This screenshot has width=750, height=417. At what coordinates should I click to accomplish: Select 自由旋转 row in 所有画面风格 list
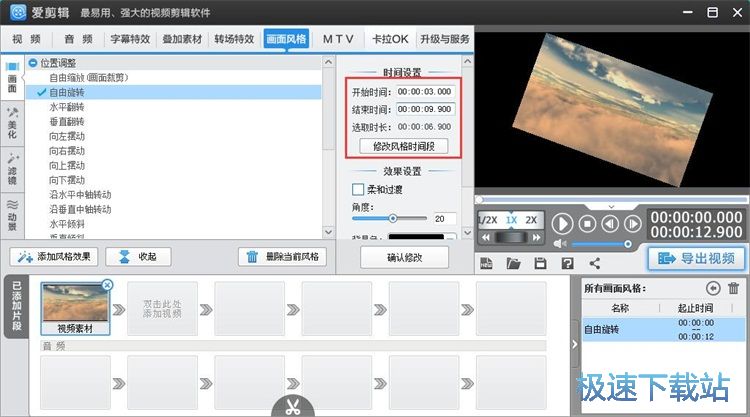click(663, 329)
